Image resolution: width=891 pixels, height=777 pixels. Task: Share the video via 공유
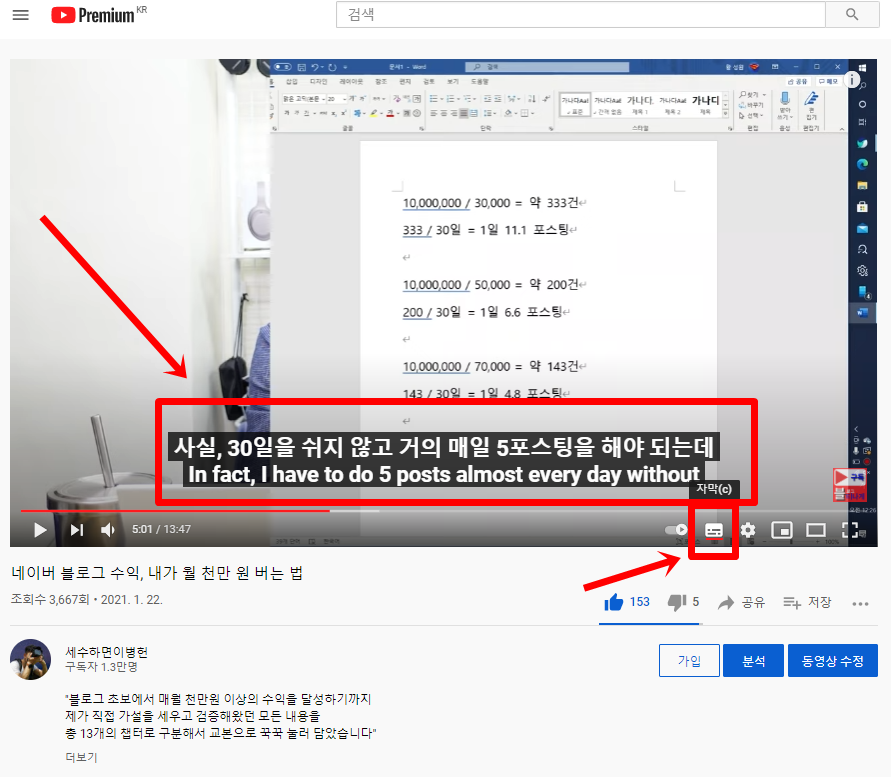pyautogui.click(x=742, y=602)
